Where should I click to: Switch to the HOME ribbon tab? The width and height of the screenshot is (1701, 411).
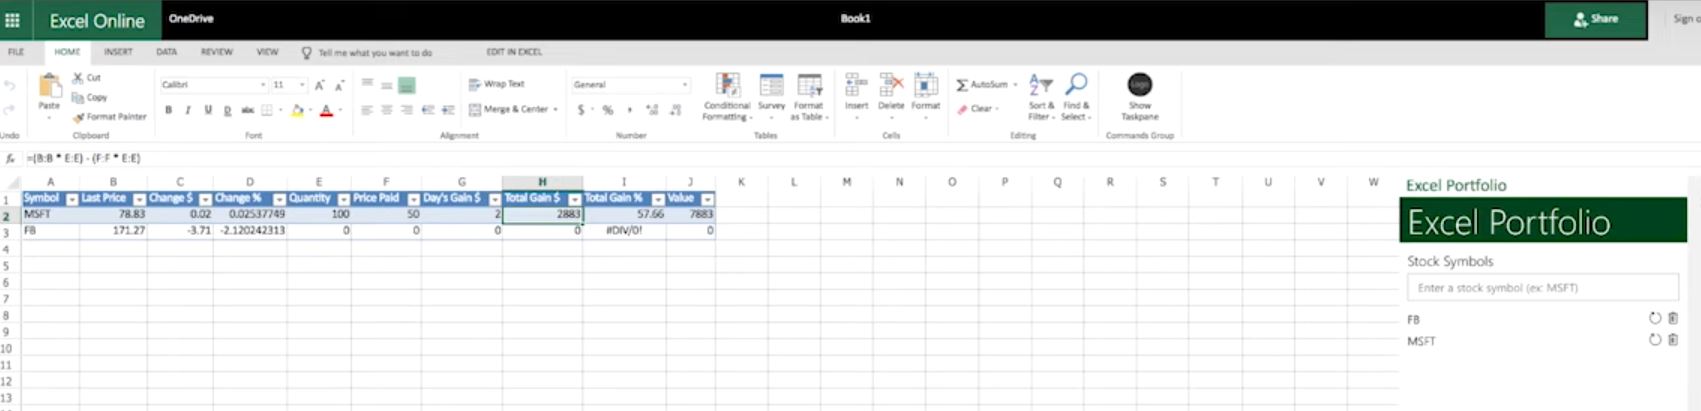tap(67, 52)
